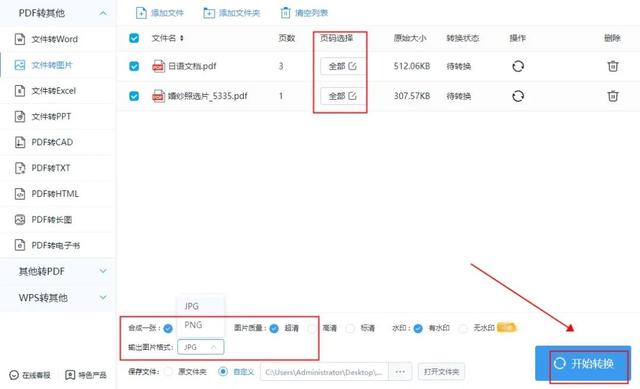Select 高清 image quality
Screen dimensions: 640x389
click(x=312, y=328)
